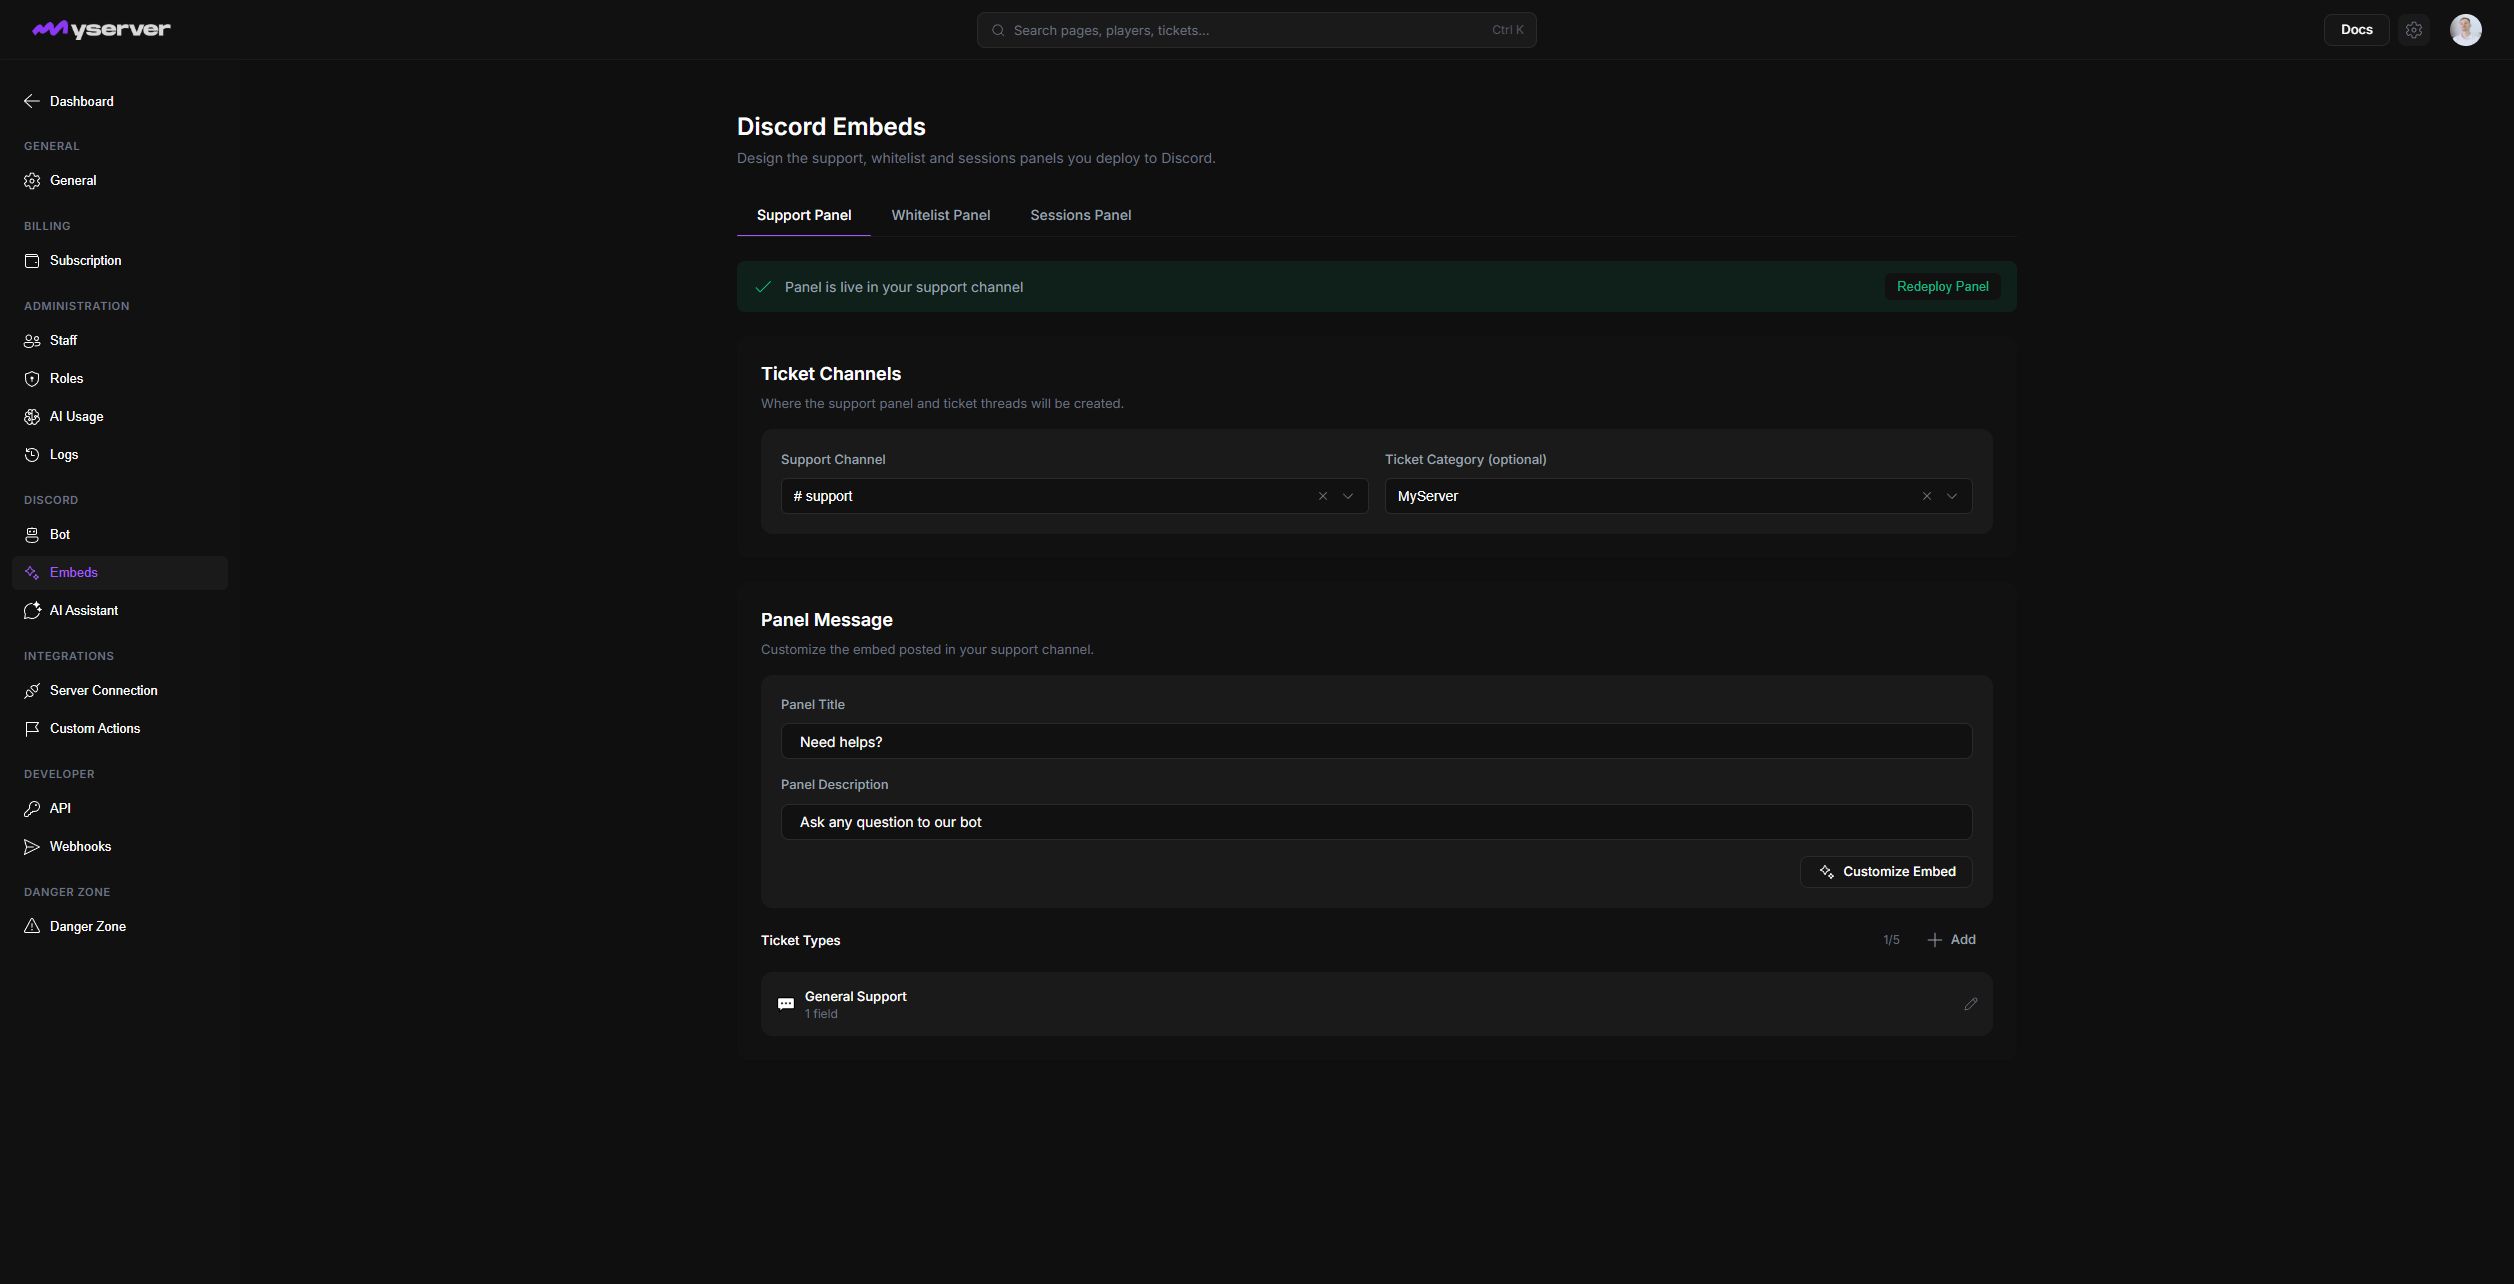Open the Staff page
This screenshot has height=1284, width=2514.
120,341
